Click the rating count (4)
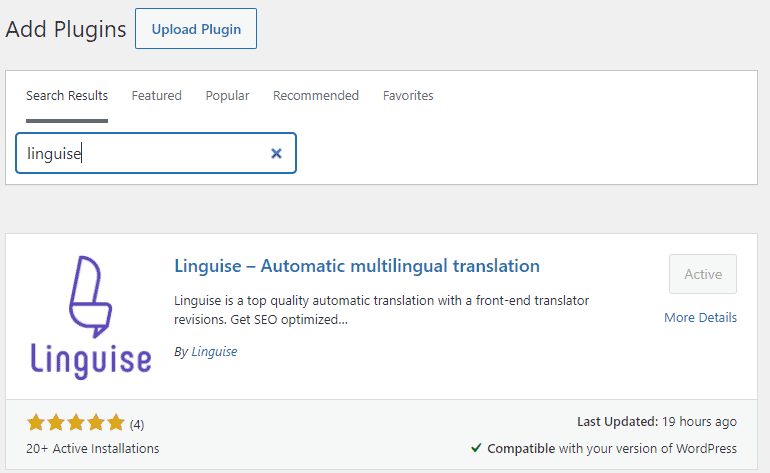The height and width of the screenshot is (473, 770). coord(137,424)
